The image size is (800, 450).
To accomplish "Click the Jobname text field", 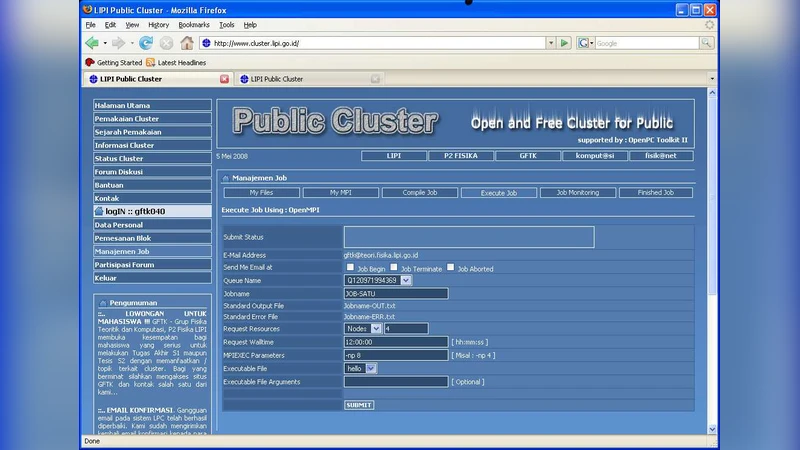I will pyautogui.click(x=396, y=293).
